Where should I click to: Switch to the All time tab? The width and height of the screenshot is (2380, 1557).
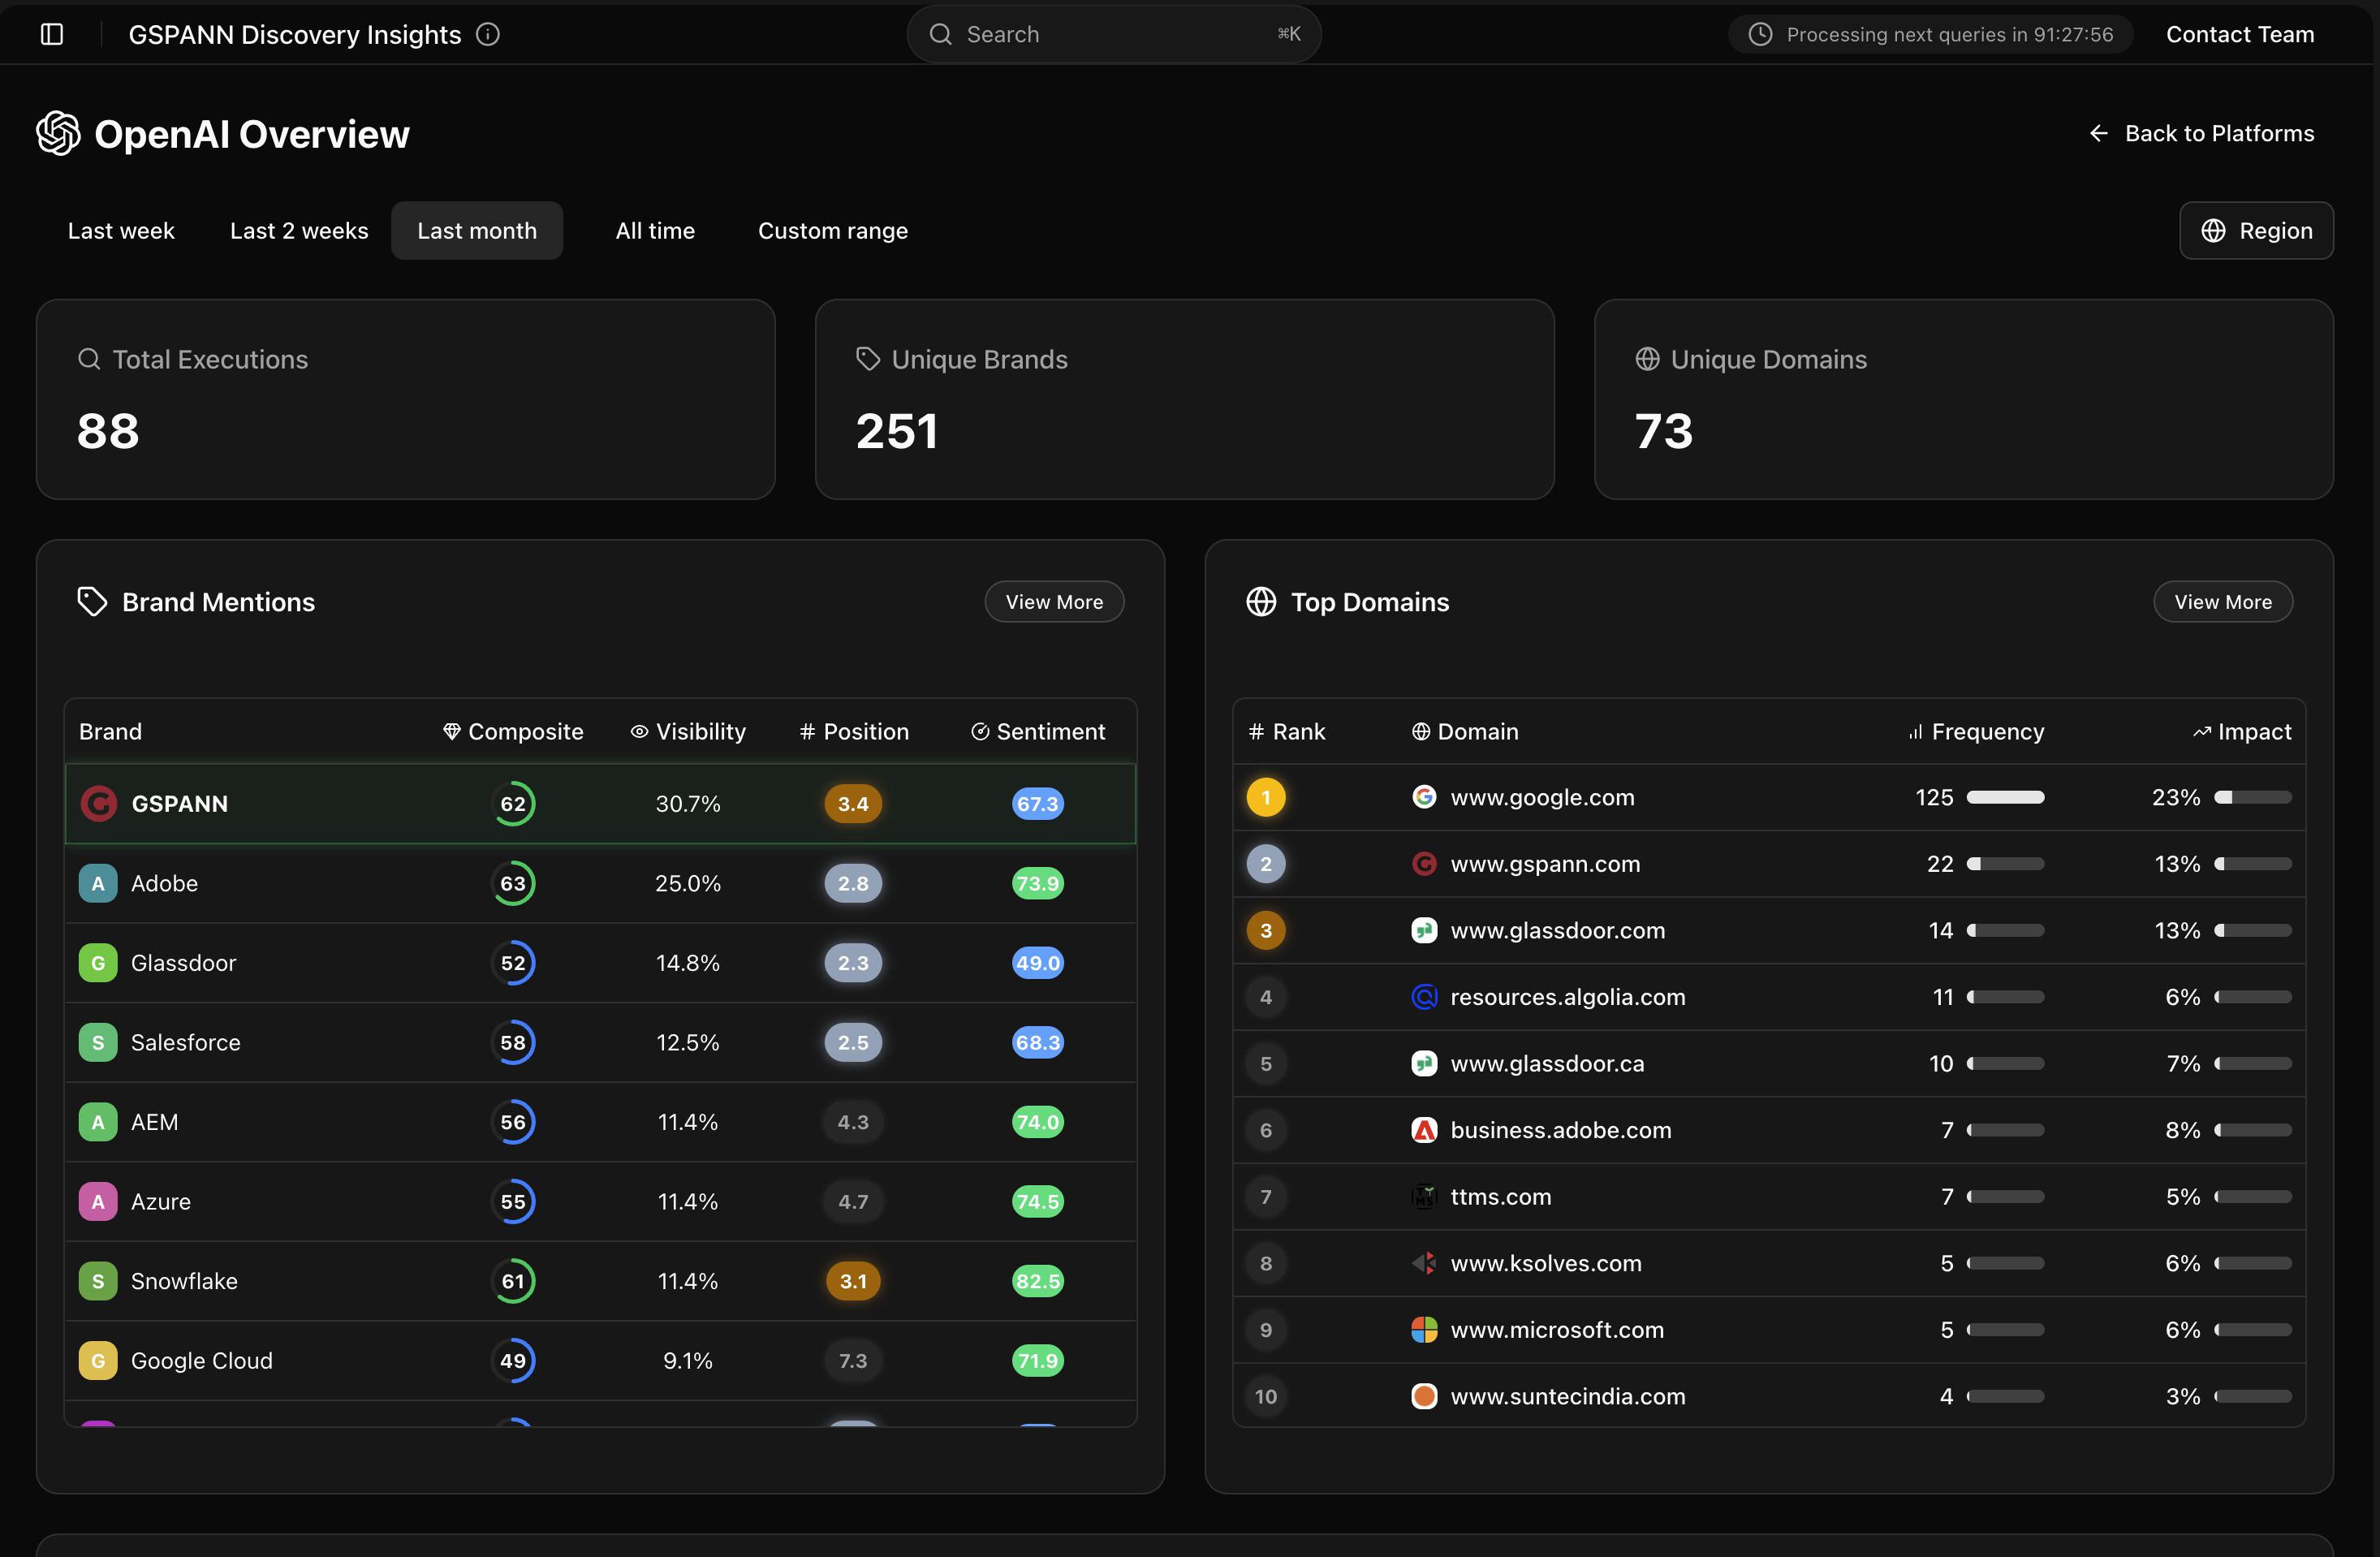point(655,231)
